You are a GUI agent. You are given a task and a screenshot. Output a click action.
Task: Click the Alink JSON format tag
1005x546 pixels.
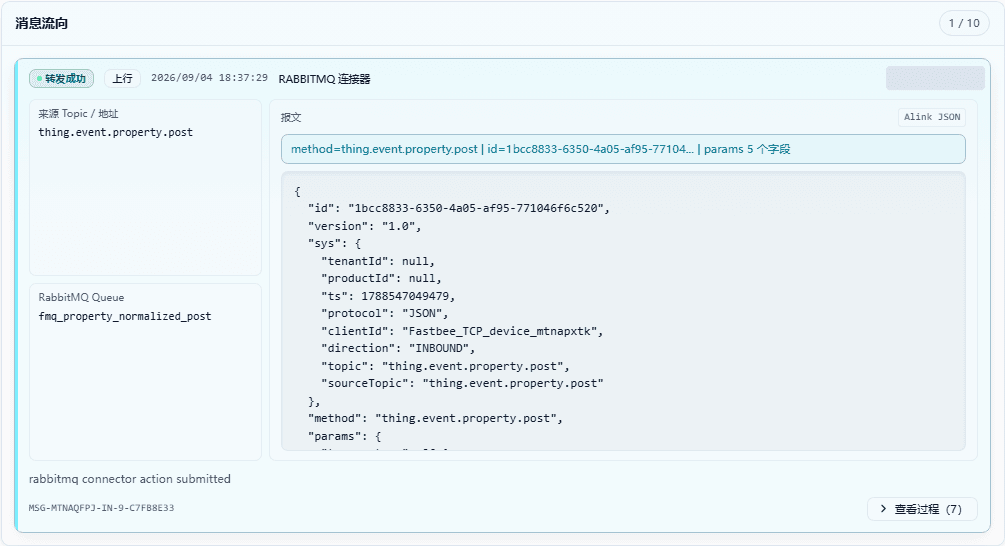932,117
